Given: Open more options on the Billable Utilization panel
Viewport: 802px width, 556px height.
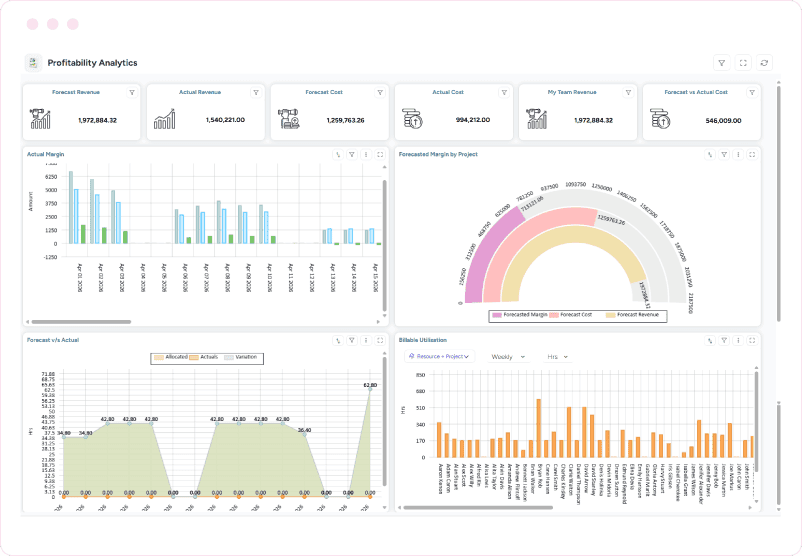Looking at the screenshot, I should coord(738,340).
